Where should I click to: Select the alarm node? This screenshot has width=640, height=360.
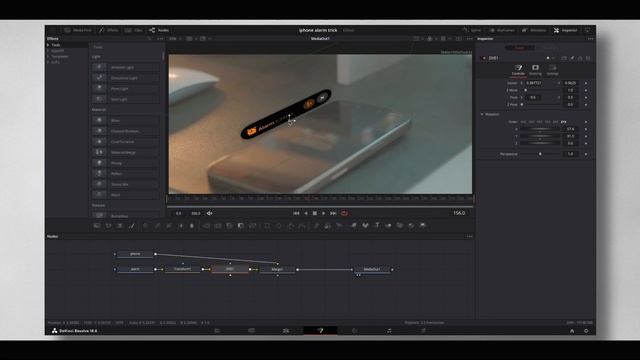click(x=135, y=269)
